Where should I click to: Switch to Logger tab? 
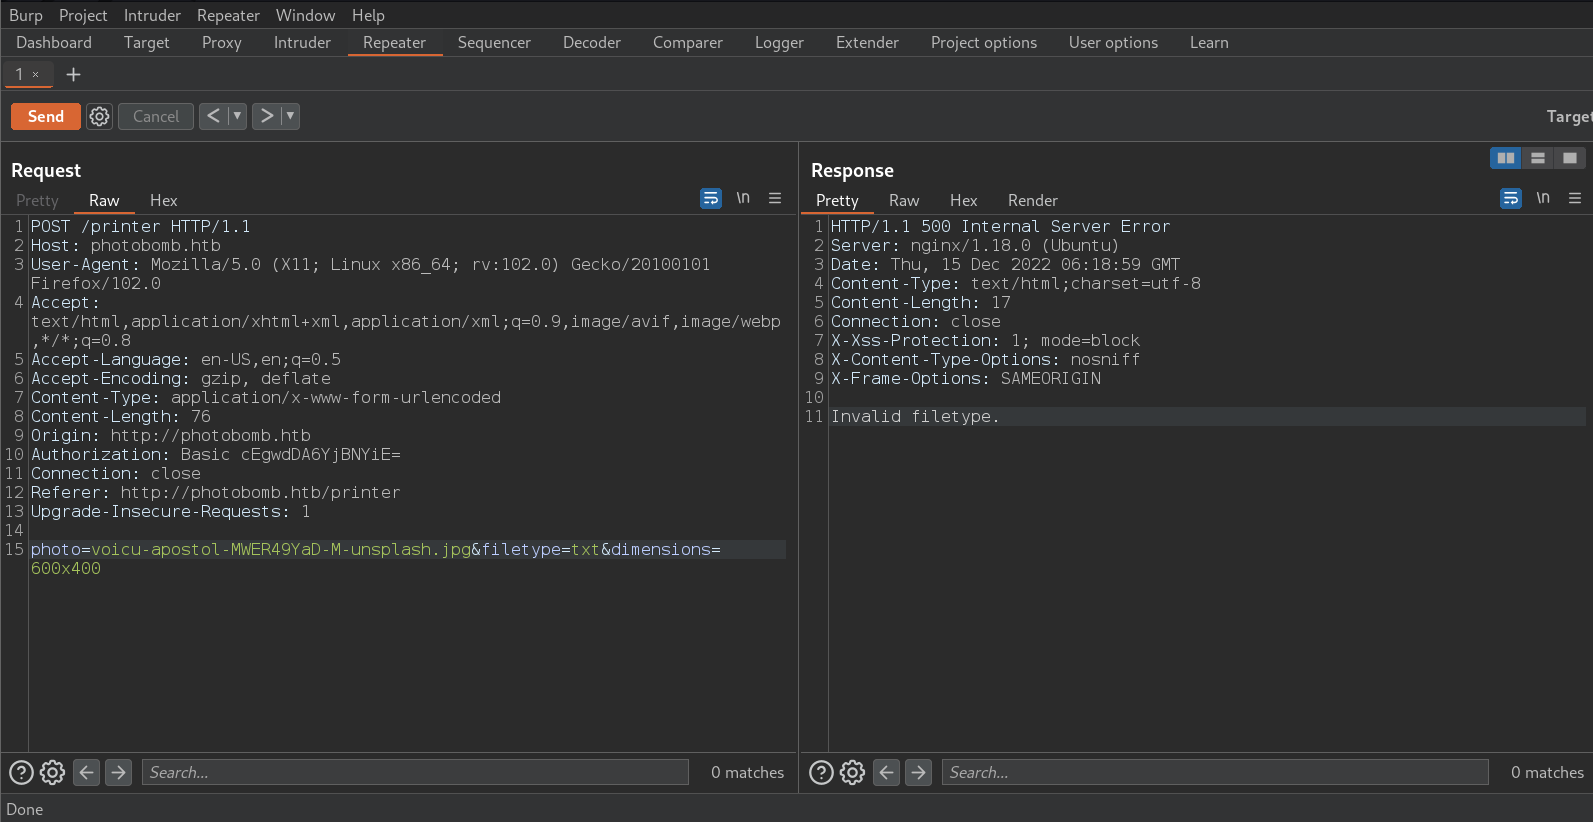(x=779, y=42)
